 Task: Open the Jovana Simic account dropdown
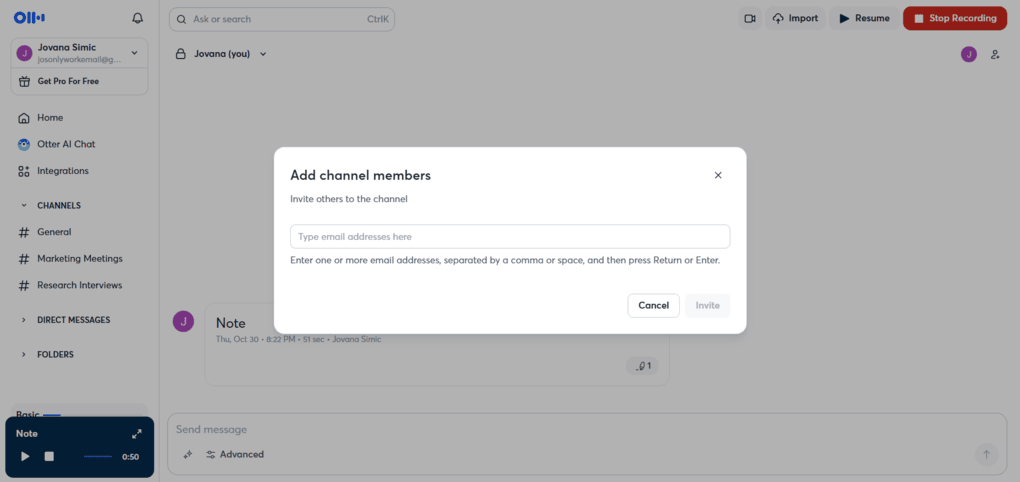[135, 53]
